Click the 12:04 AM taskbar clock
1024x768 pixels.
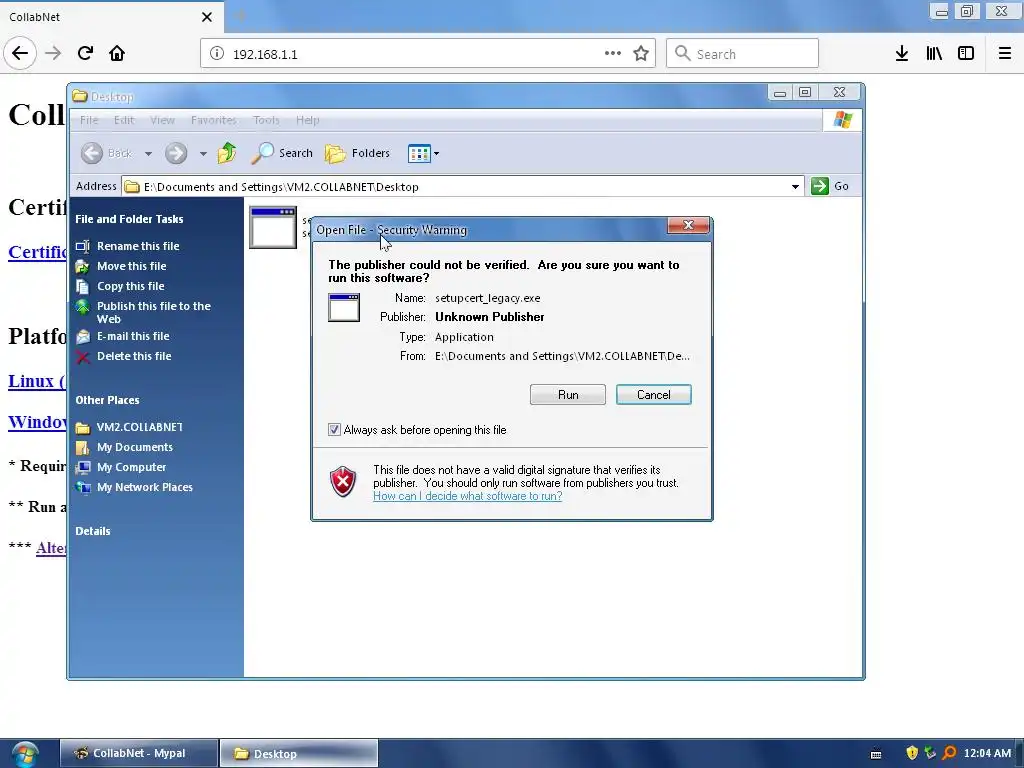click(x=987, y=753)
